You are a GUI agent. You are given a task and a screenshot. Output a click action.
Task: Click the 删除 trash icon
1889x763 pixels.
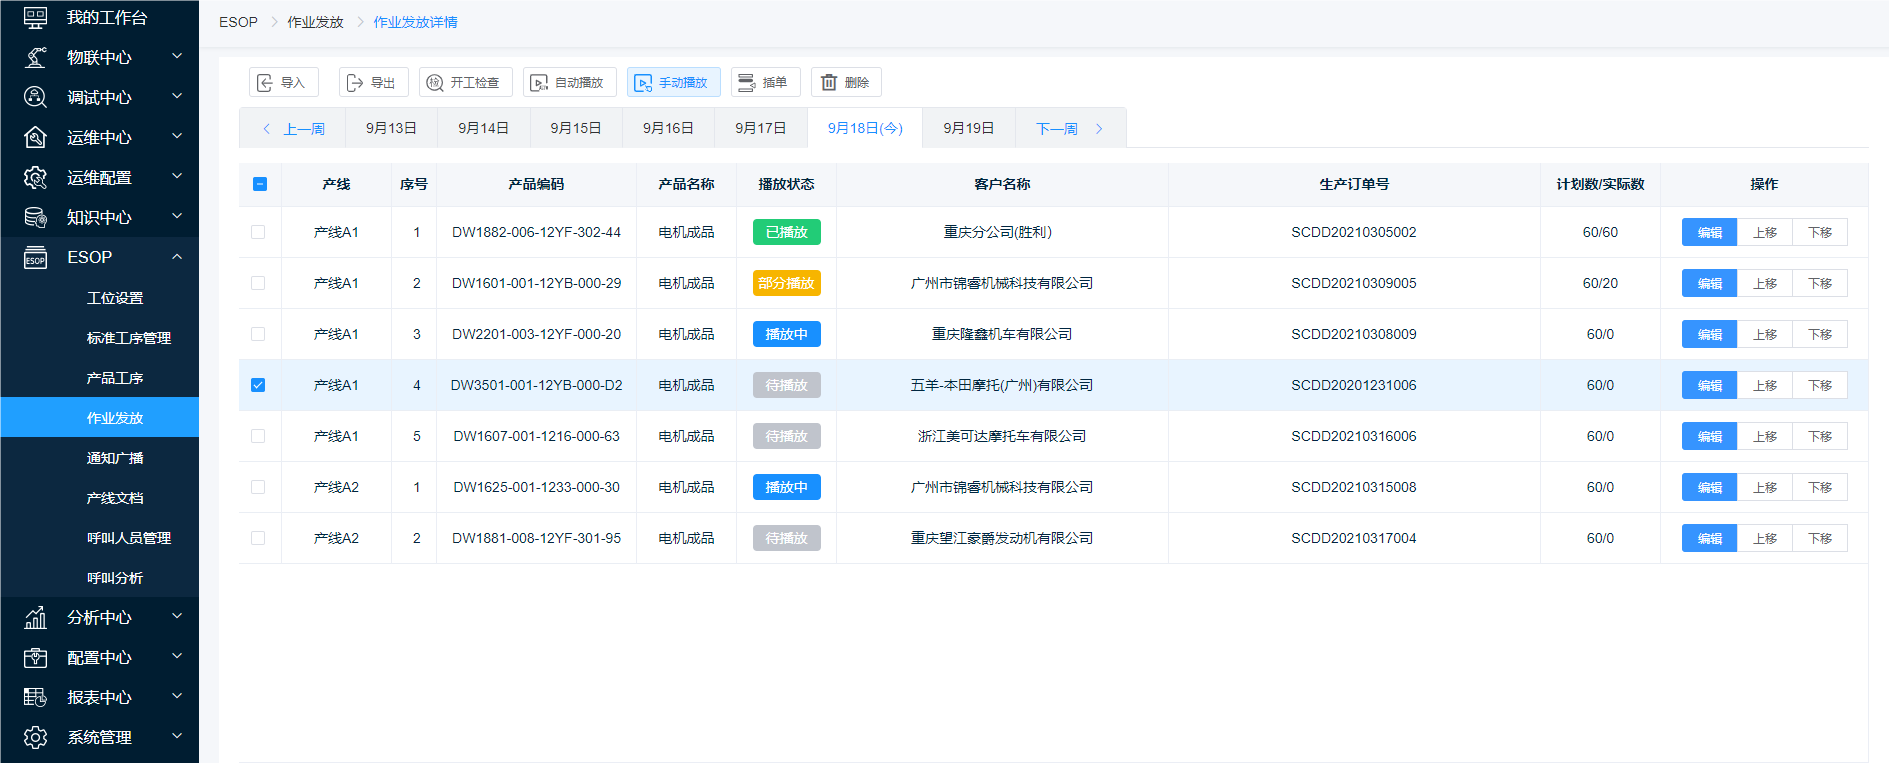click(x=829, y=83)
